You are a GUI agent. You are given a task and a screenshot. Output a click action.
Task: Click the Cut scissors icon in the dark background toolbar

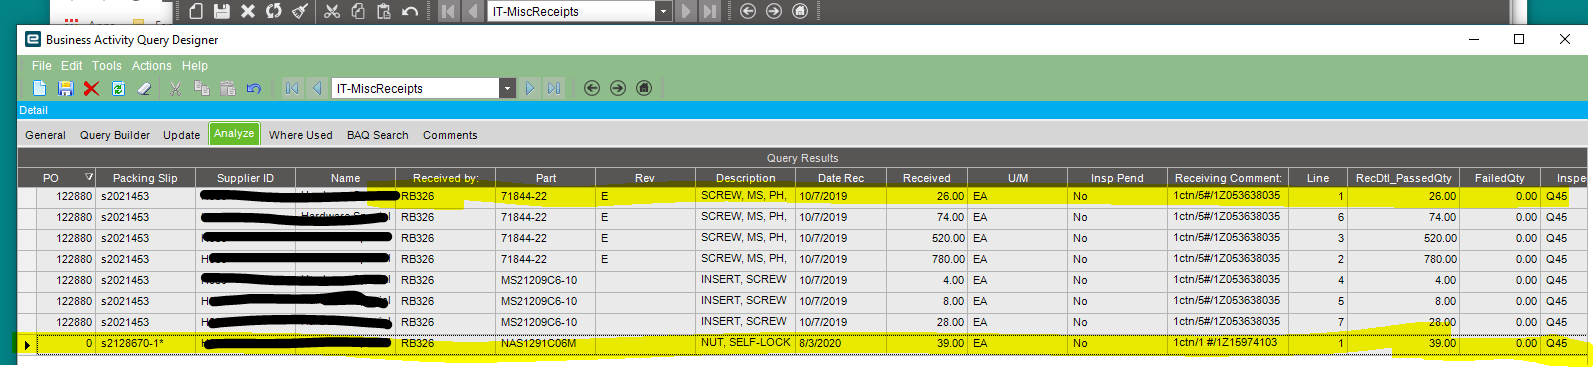tap(332, 11)
